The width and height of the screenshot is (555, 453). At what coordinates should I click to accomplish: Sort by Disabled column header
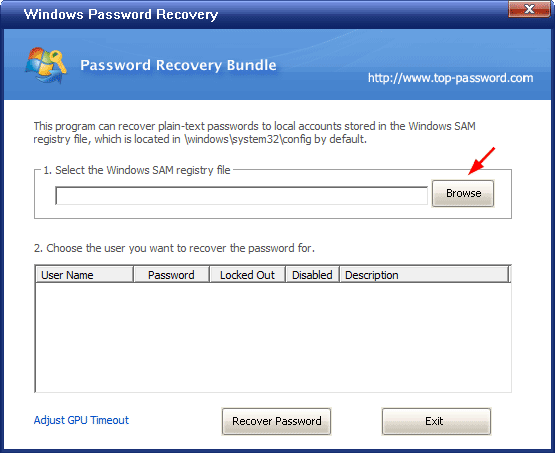coord(312,275)
